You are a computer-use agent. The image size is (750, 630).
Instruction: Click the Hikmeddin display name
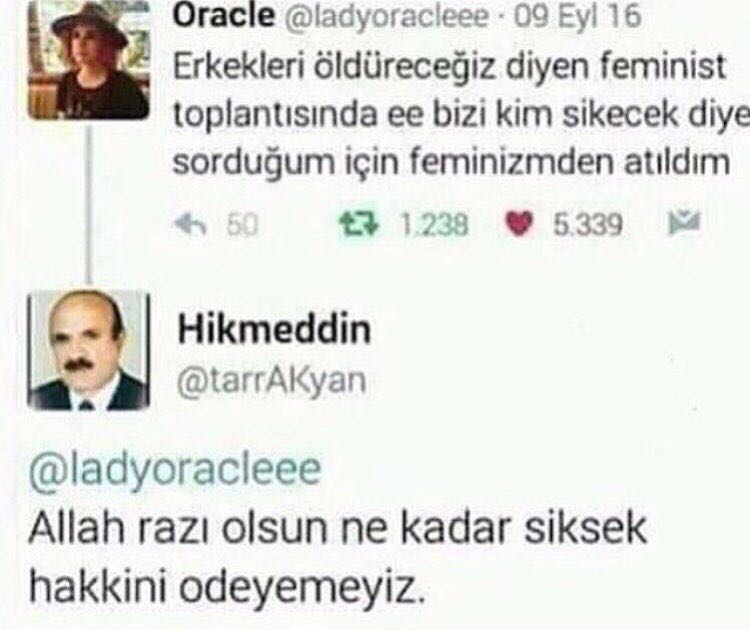coord(275,329)
